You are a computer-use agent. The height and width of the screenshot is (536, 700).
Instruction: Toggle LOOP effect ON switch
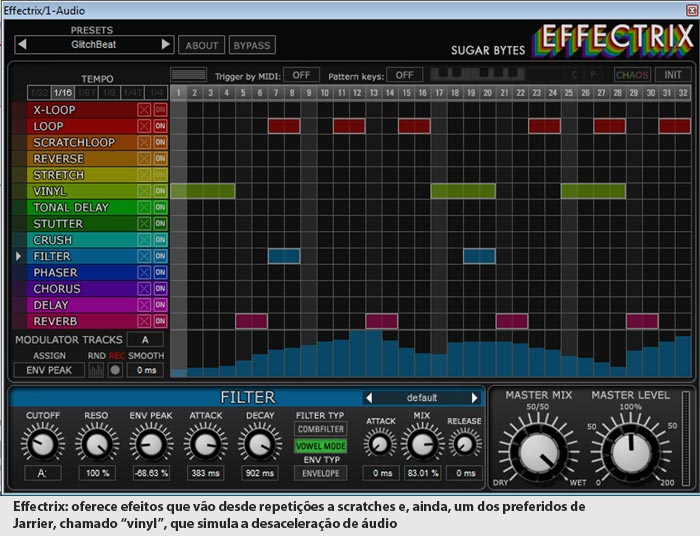[160, 126]
